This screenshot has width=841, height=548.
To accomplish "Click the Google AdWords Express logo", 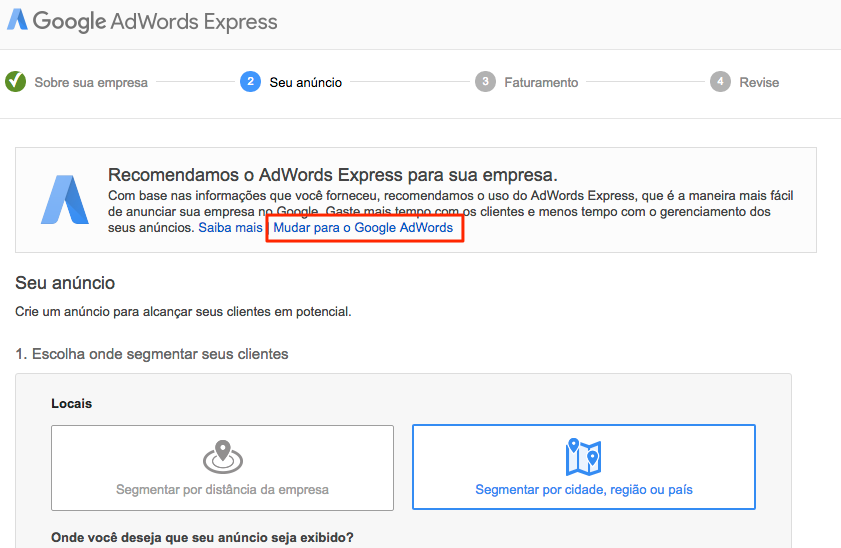I will [x=142, y=21].
